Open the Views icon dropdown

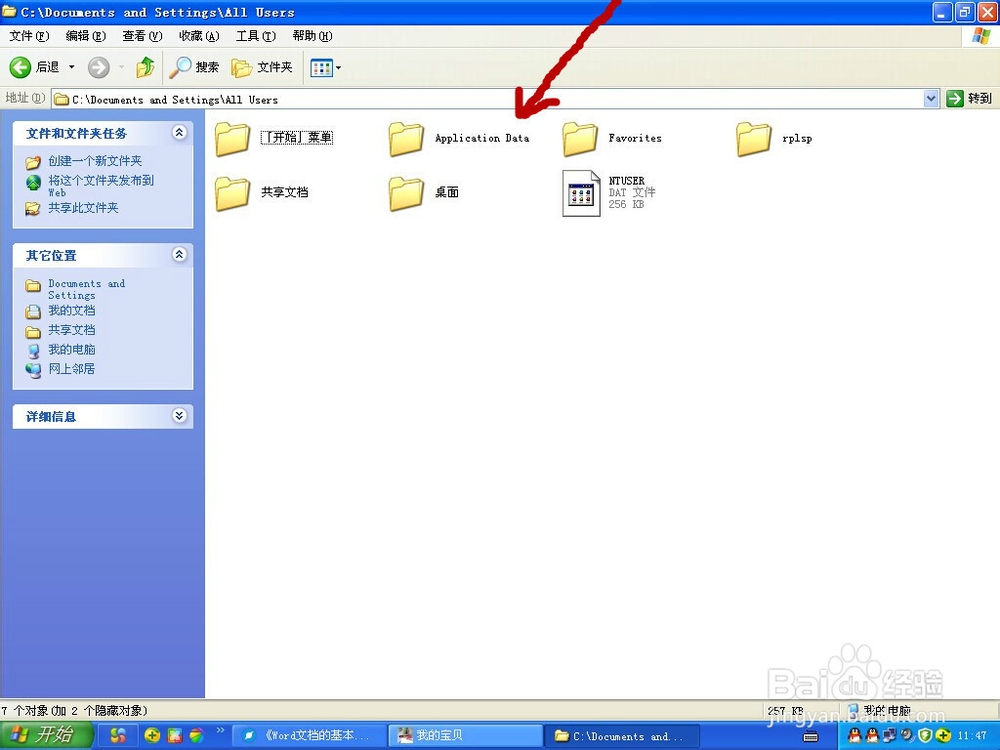click(x=325, y=67)
